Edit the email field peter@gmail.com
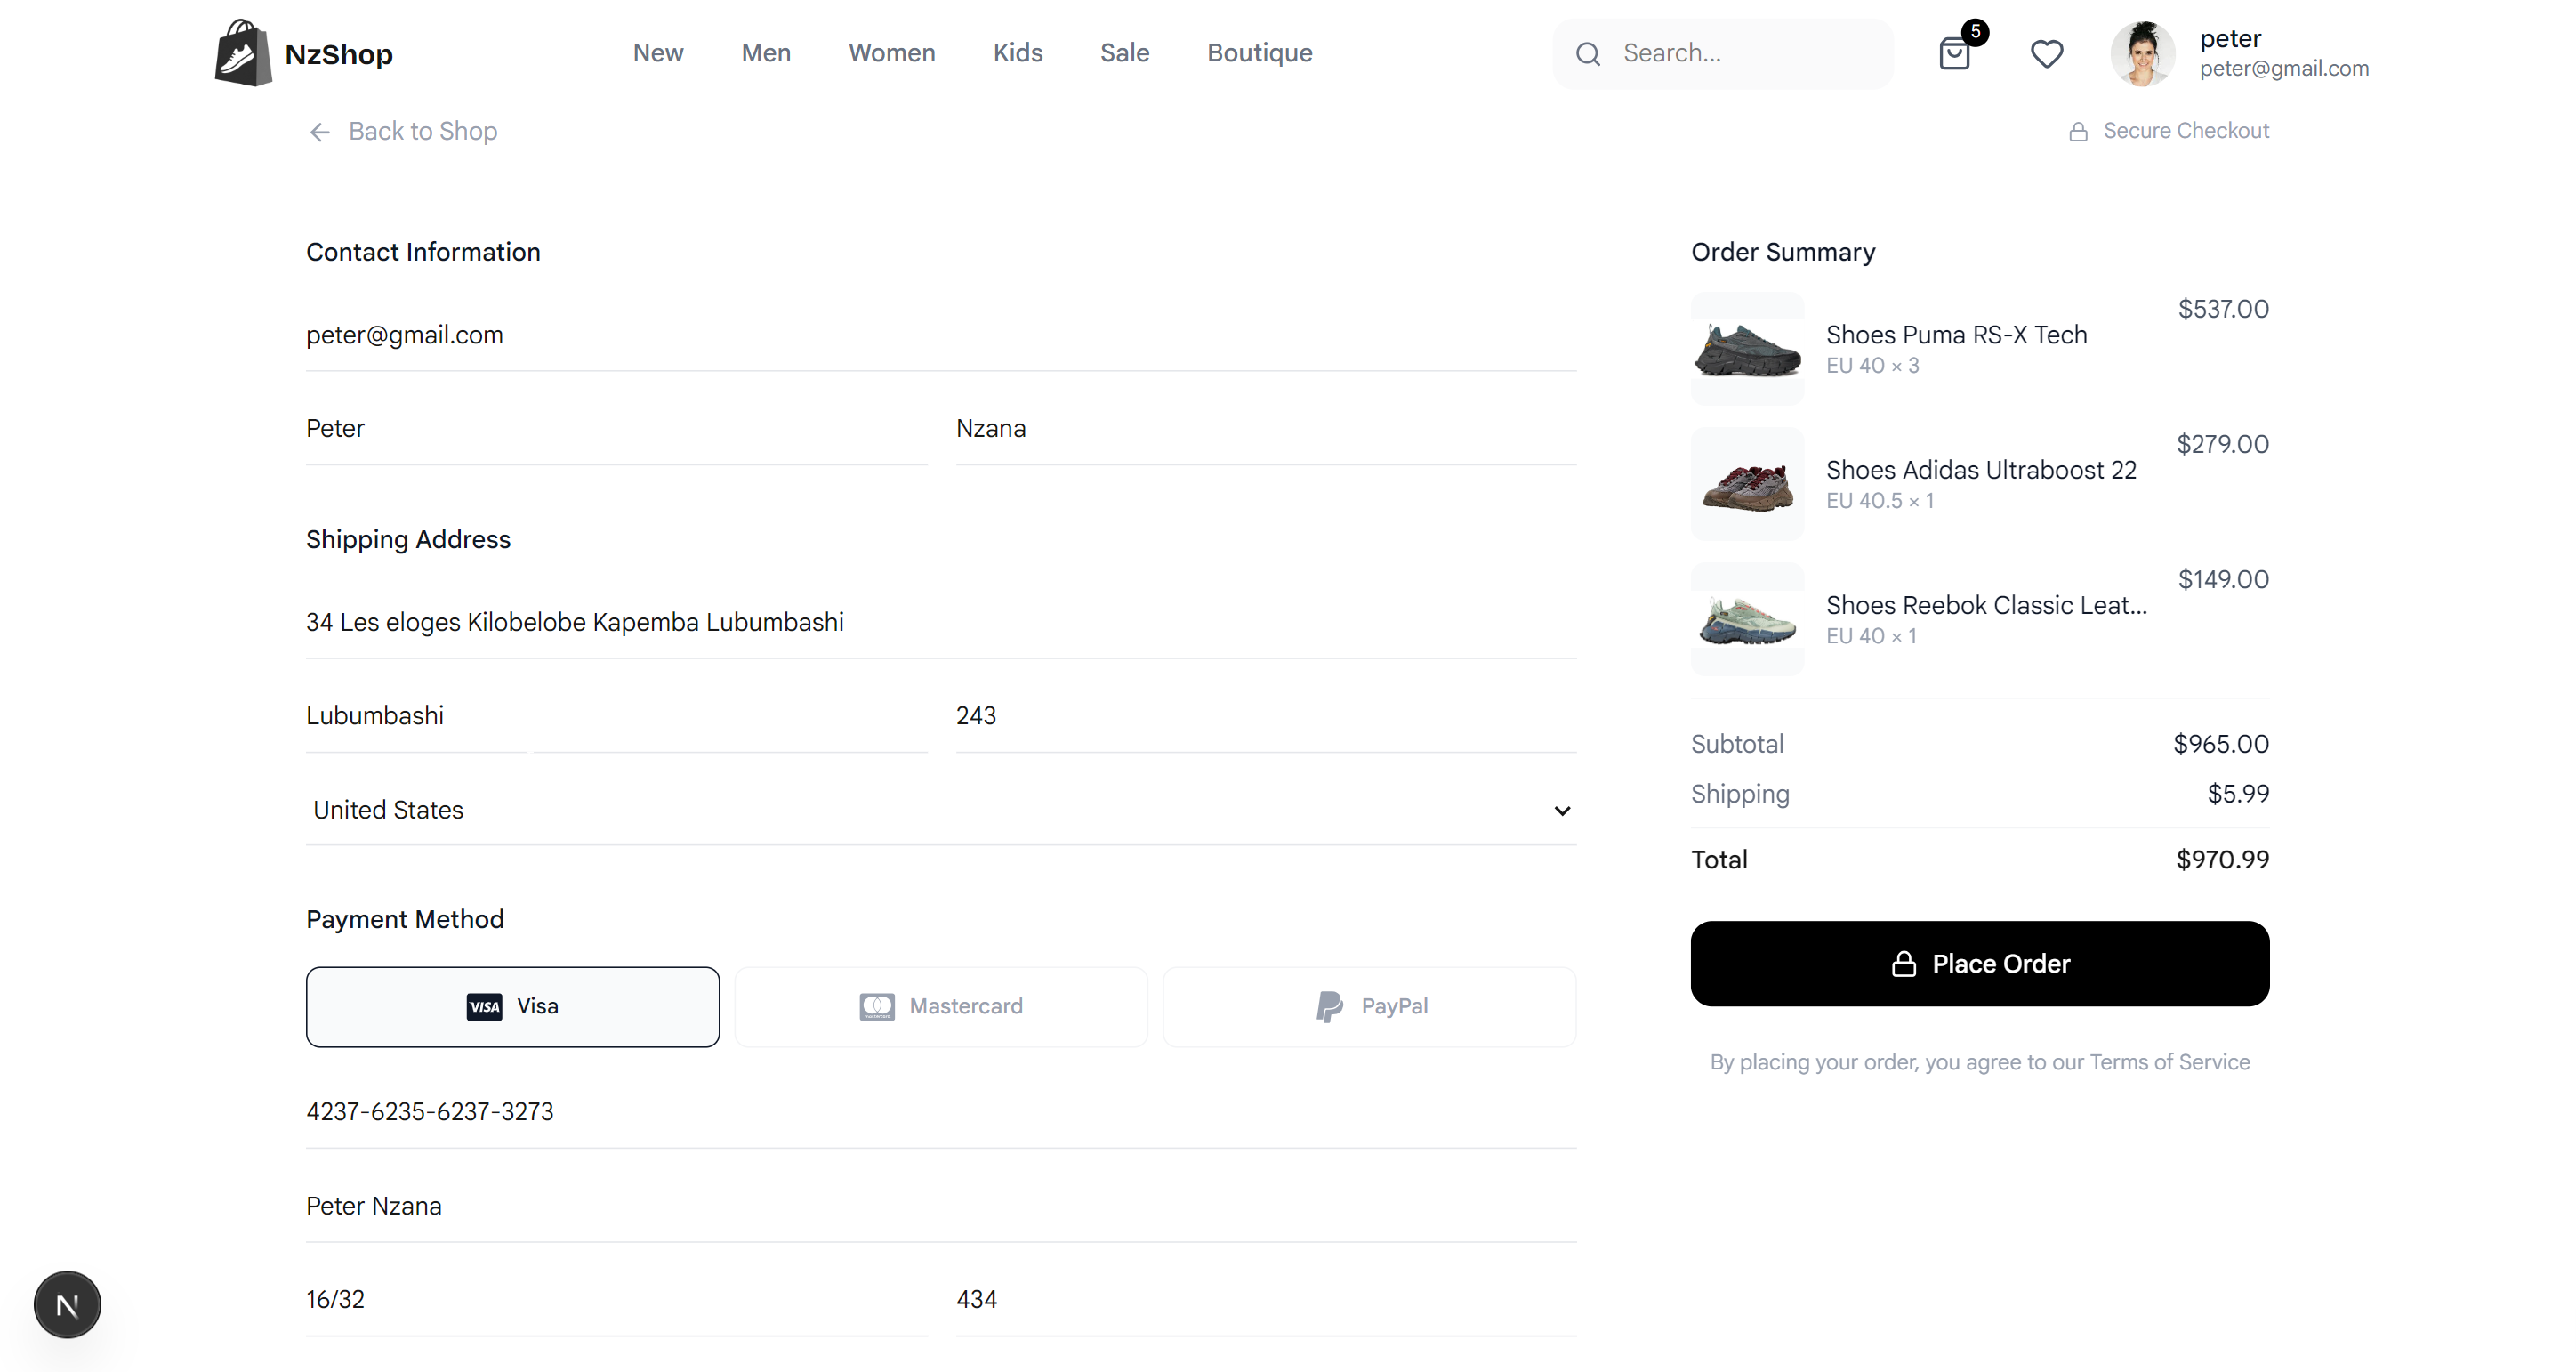The height and width of the screenshot is (1372, 2576). tap(941, 335)
